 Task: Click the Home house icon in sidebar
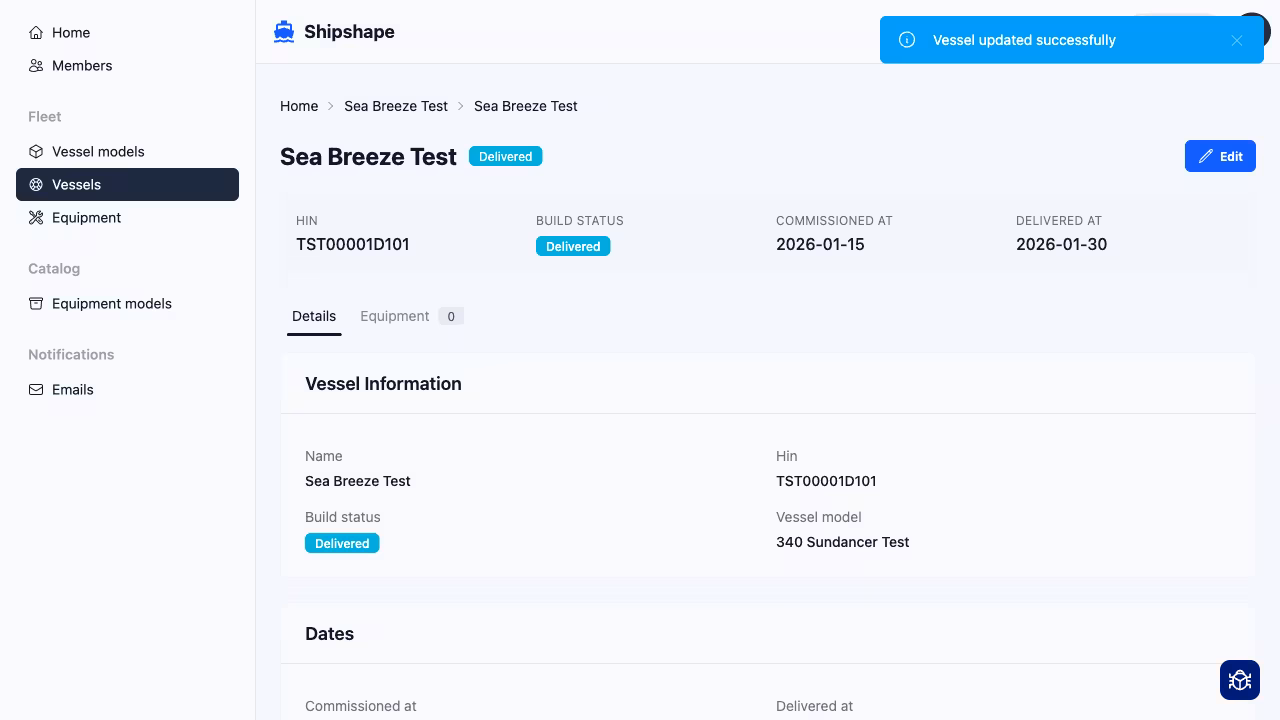[x=36, y=33]
